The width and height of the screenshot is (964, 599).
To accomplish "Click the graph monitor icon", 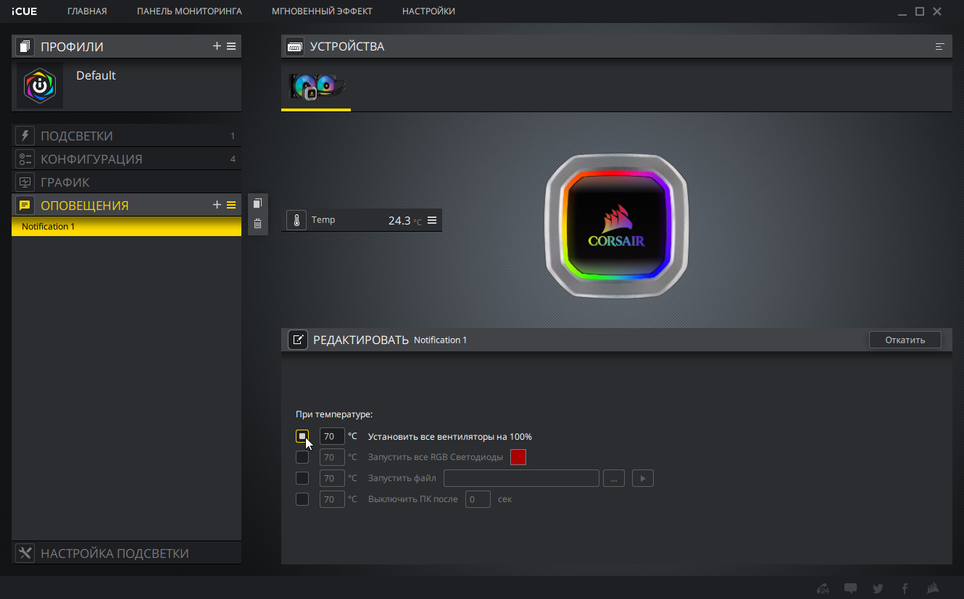I will pyautogui.click(x=25, y=182).
